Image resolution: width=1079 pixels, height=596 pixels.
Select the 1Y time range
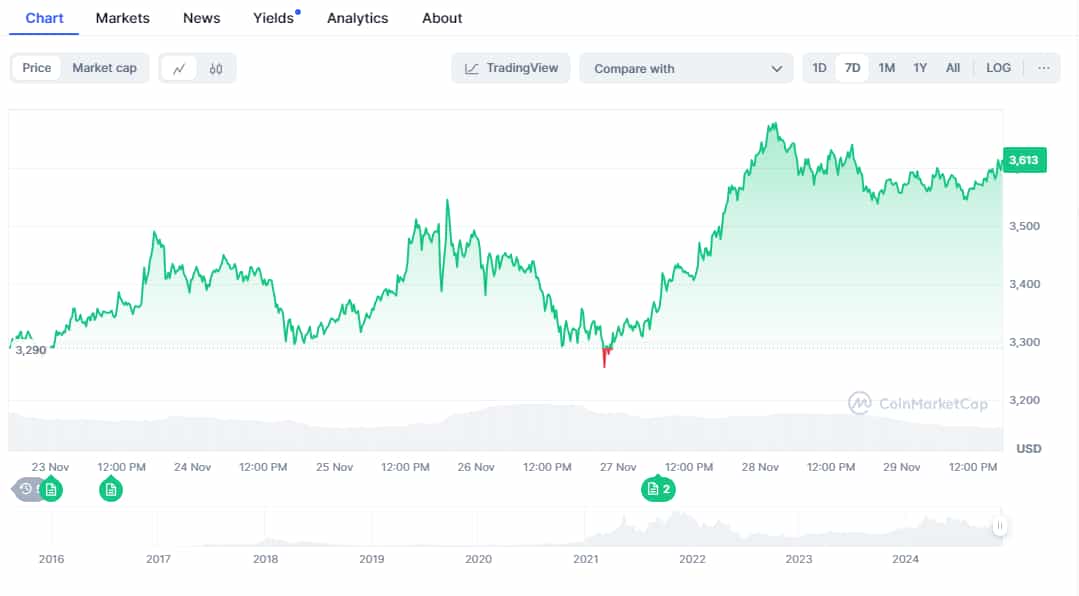pos(920,68)
